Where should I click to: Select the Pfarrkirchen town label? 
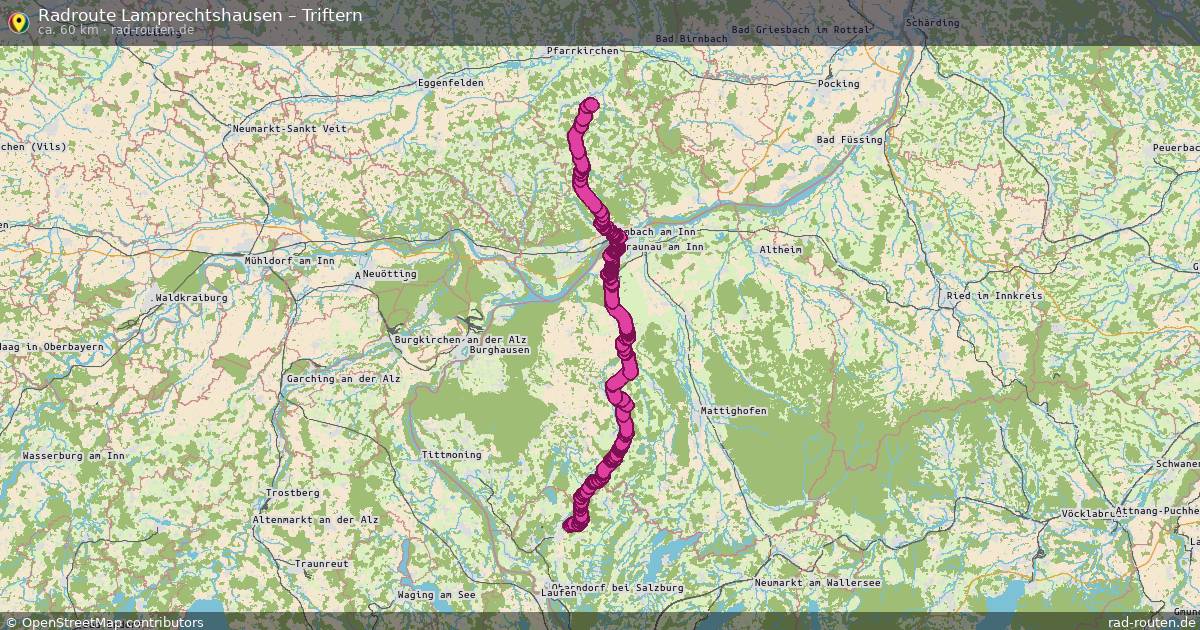tap(583, 50)
